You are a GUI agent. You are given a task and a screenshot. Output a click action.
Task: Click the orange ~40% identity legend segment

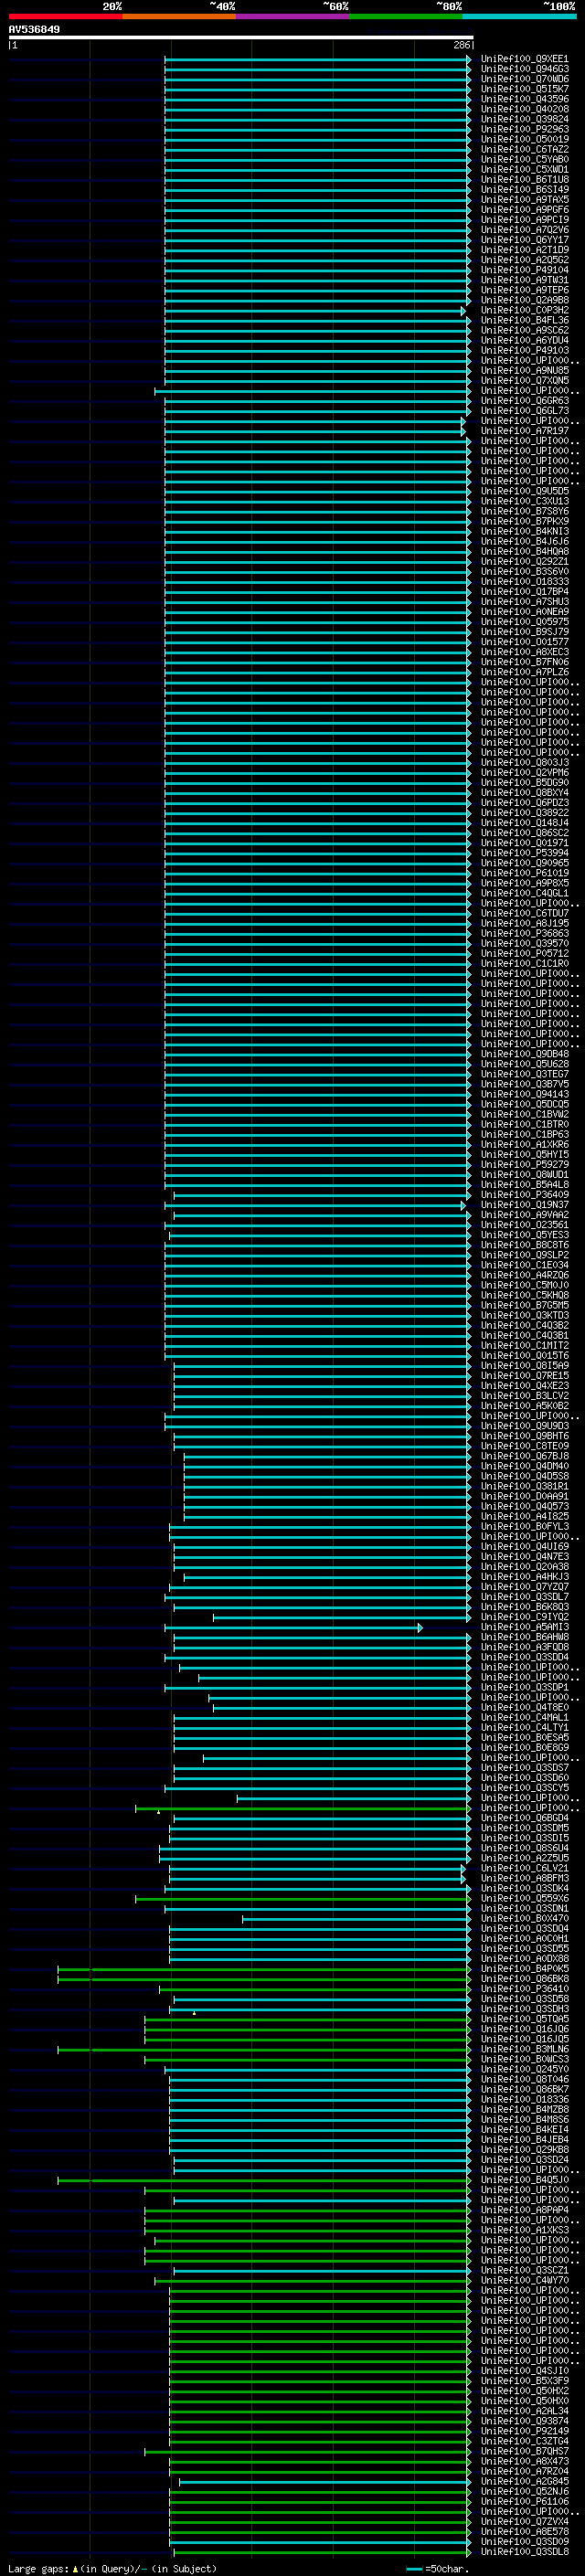pos(179,17)
